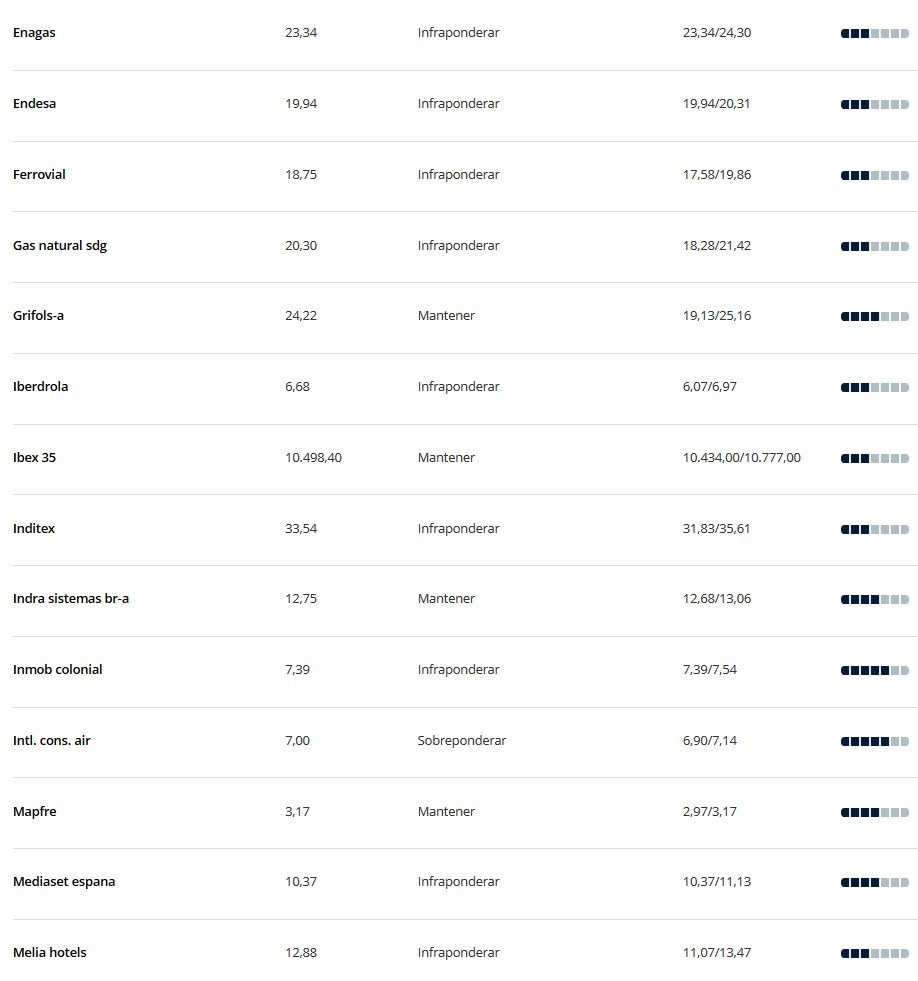Select the Inditex stock name
The image size is (918, 981).
34,529
